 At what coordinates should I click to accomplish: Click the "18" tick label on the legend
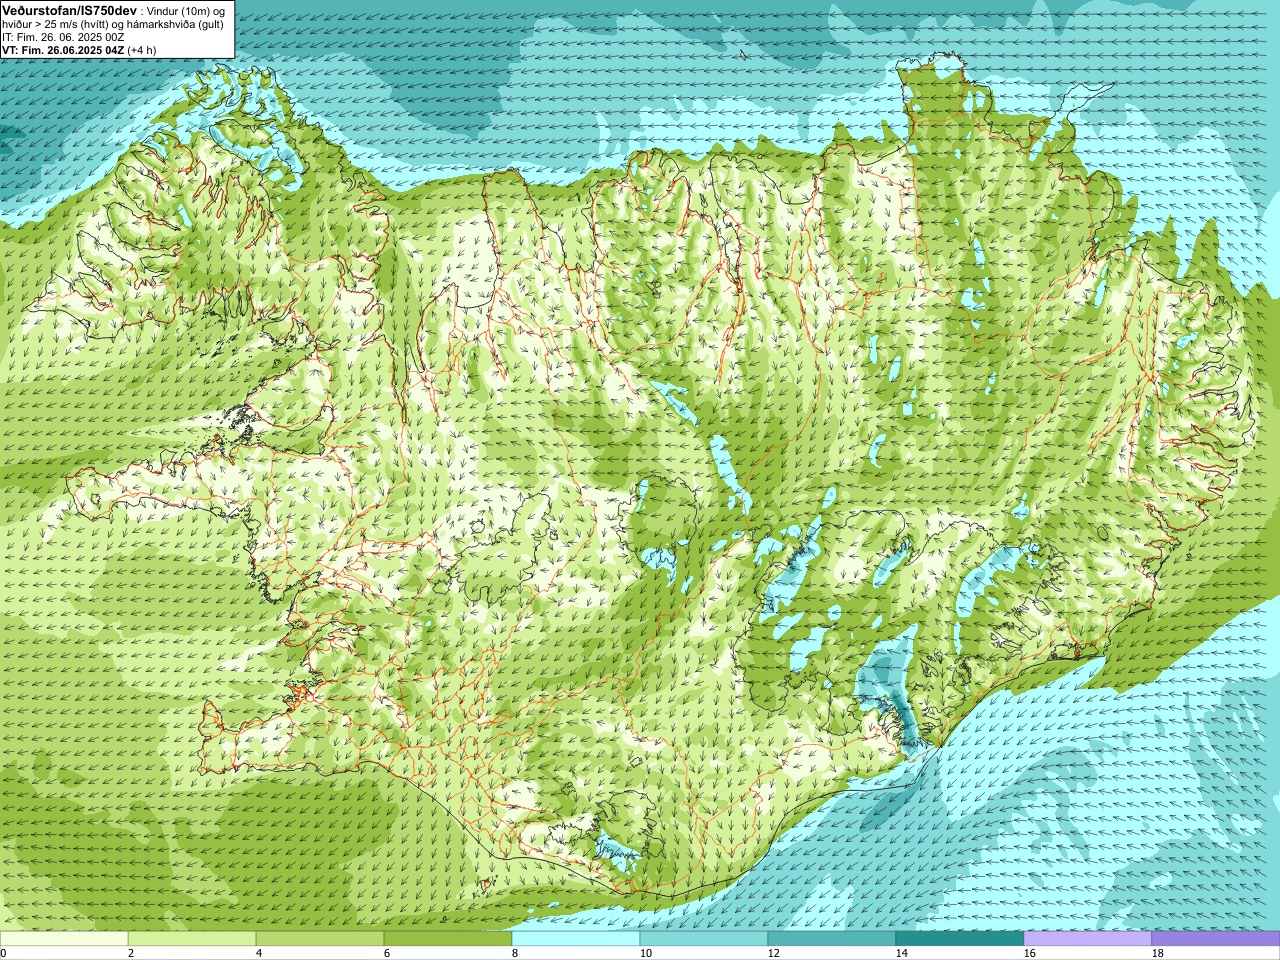1157,953
